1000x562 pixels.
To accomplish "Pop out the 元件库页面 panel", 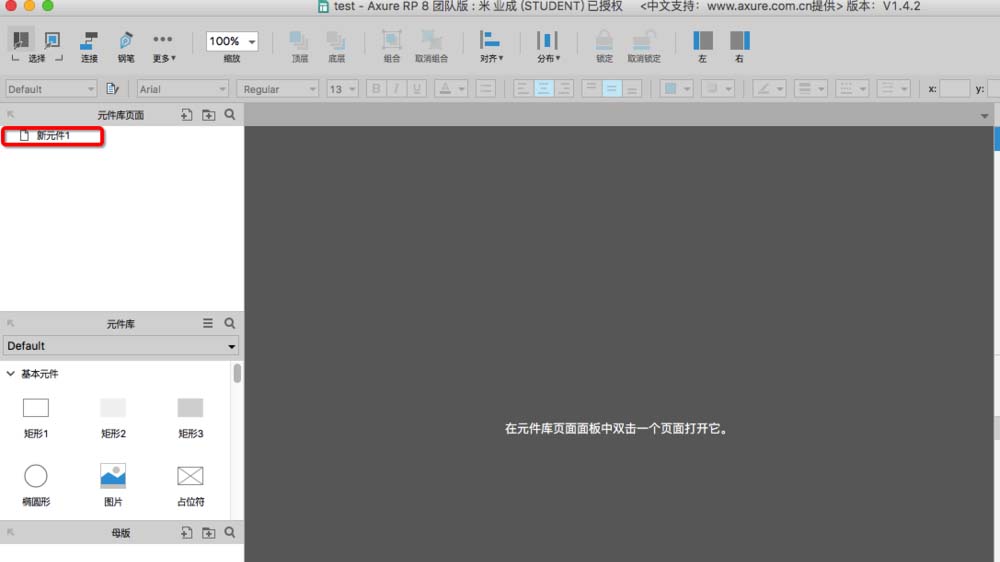I will [x=10, y=114].
